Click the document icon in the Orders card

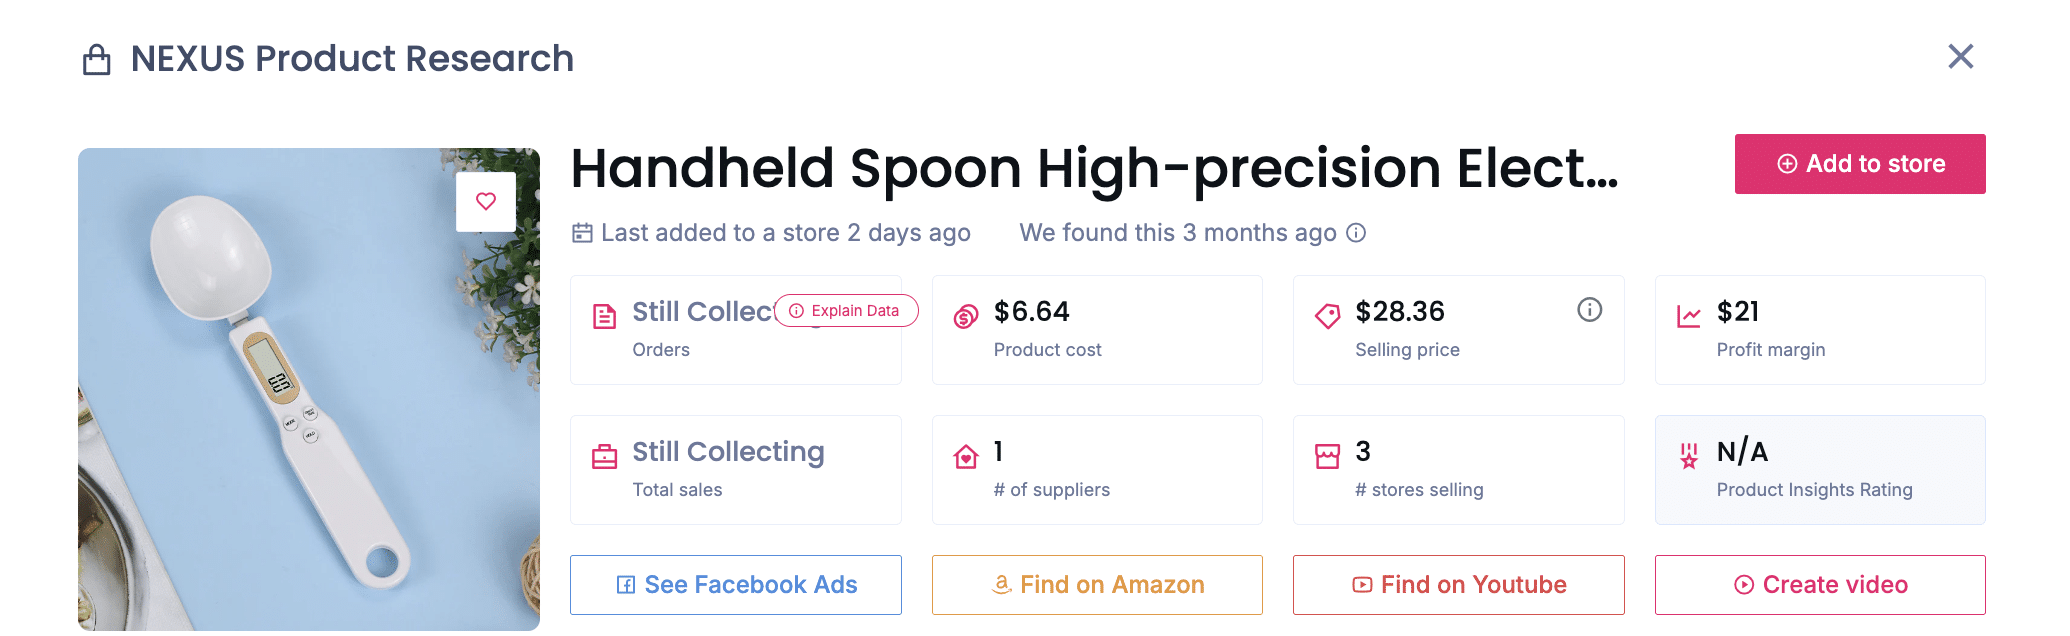(x=605, y=314)
